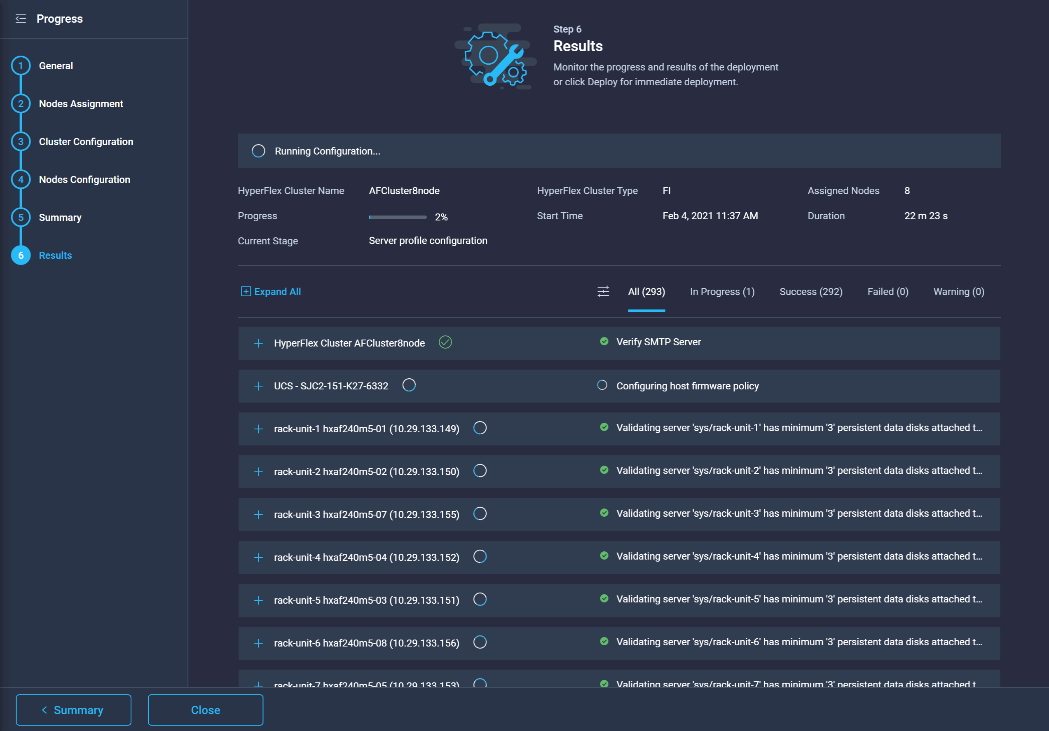Image resolution: width=1049 pixels, height=731 pixels.
Task: Click green dot before rack-unit-5 validation message
Action: [x=604, y=598]
